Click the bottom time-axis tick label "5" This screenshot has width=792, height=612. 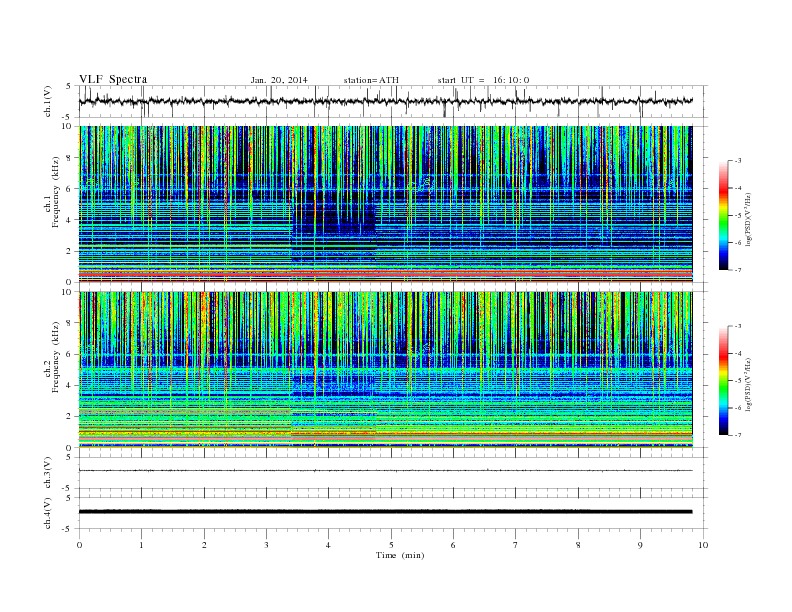coord(391,545)
